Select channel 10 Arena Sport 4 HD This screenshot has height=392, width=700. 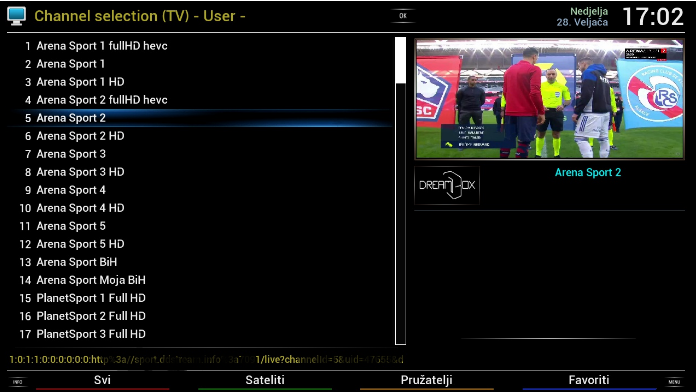pyautogui.click(x=200, y=208)
